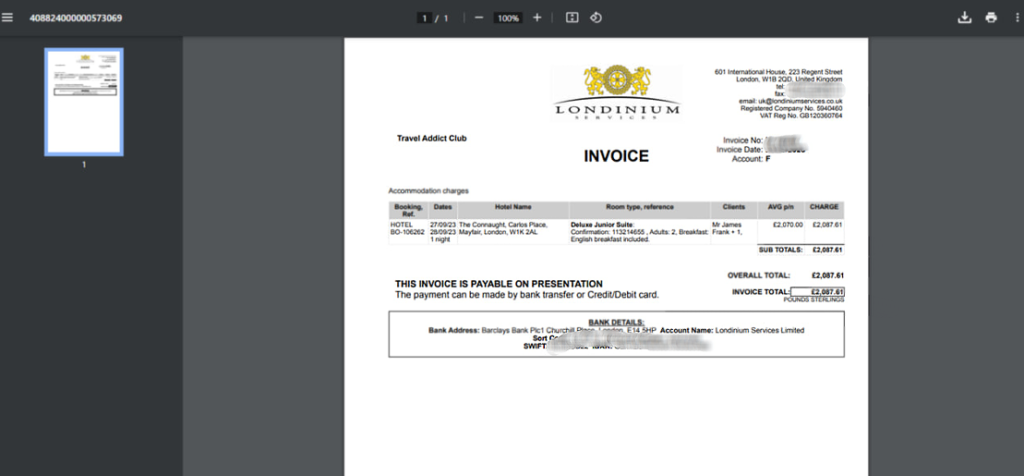Click the fit to page icon
Image resolution: width=1024 pixels, height=476 pixels.
(x=572, y=18)
